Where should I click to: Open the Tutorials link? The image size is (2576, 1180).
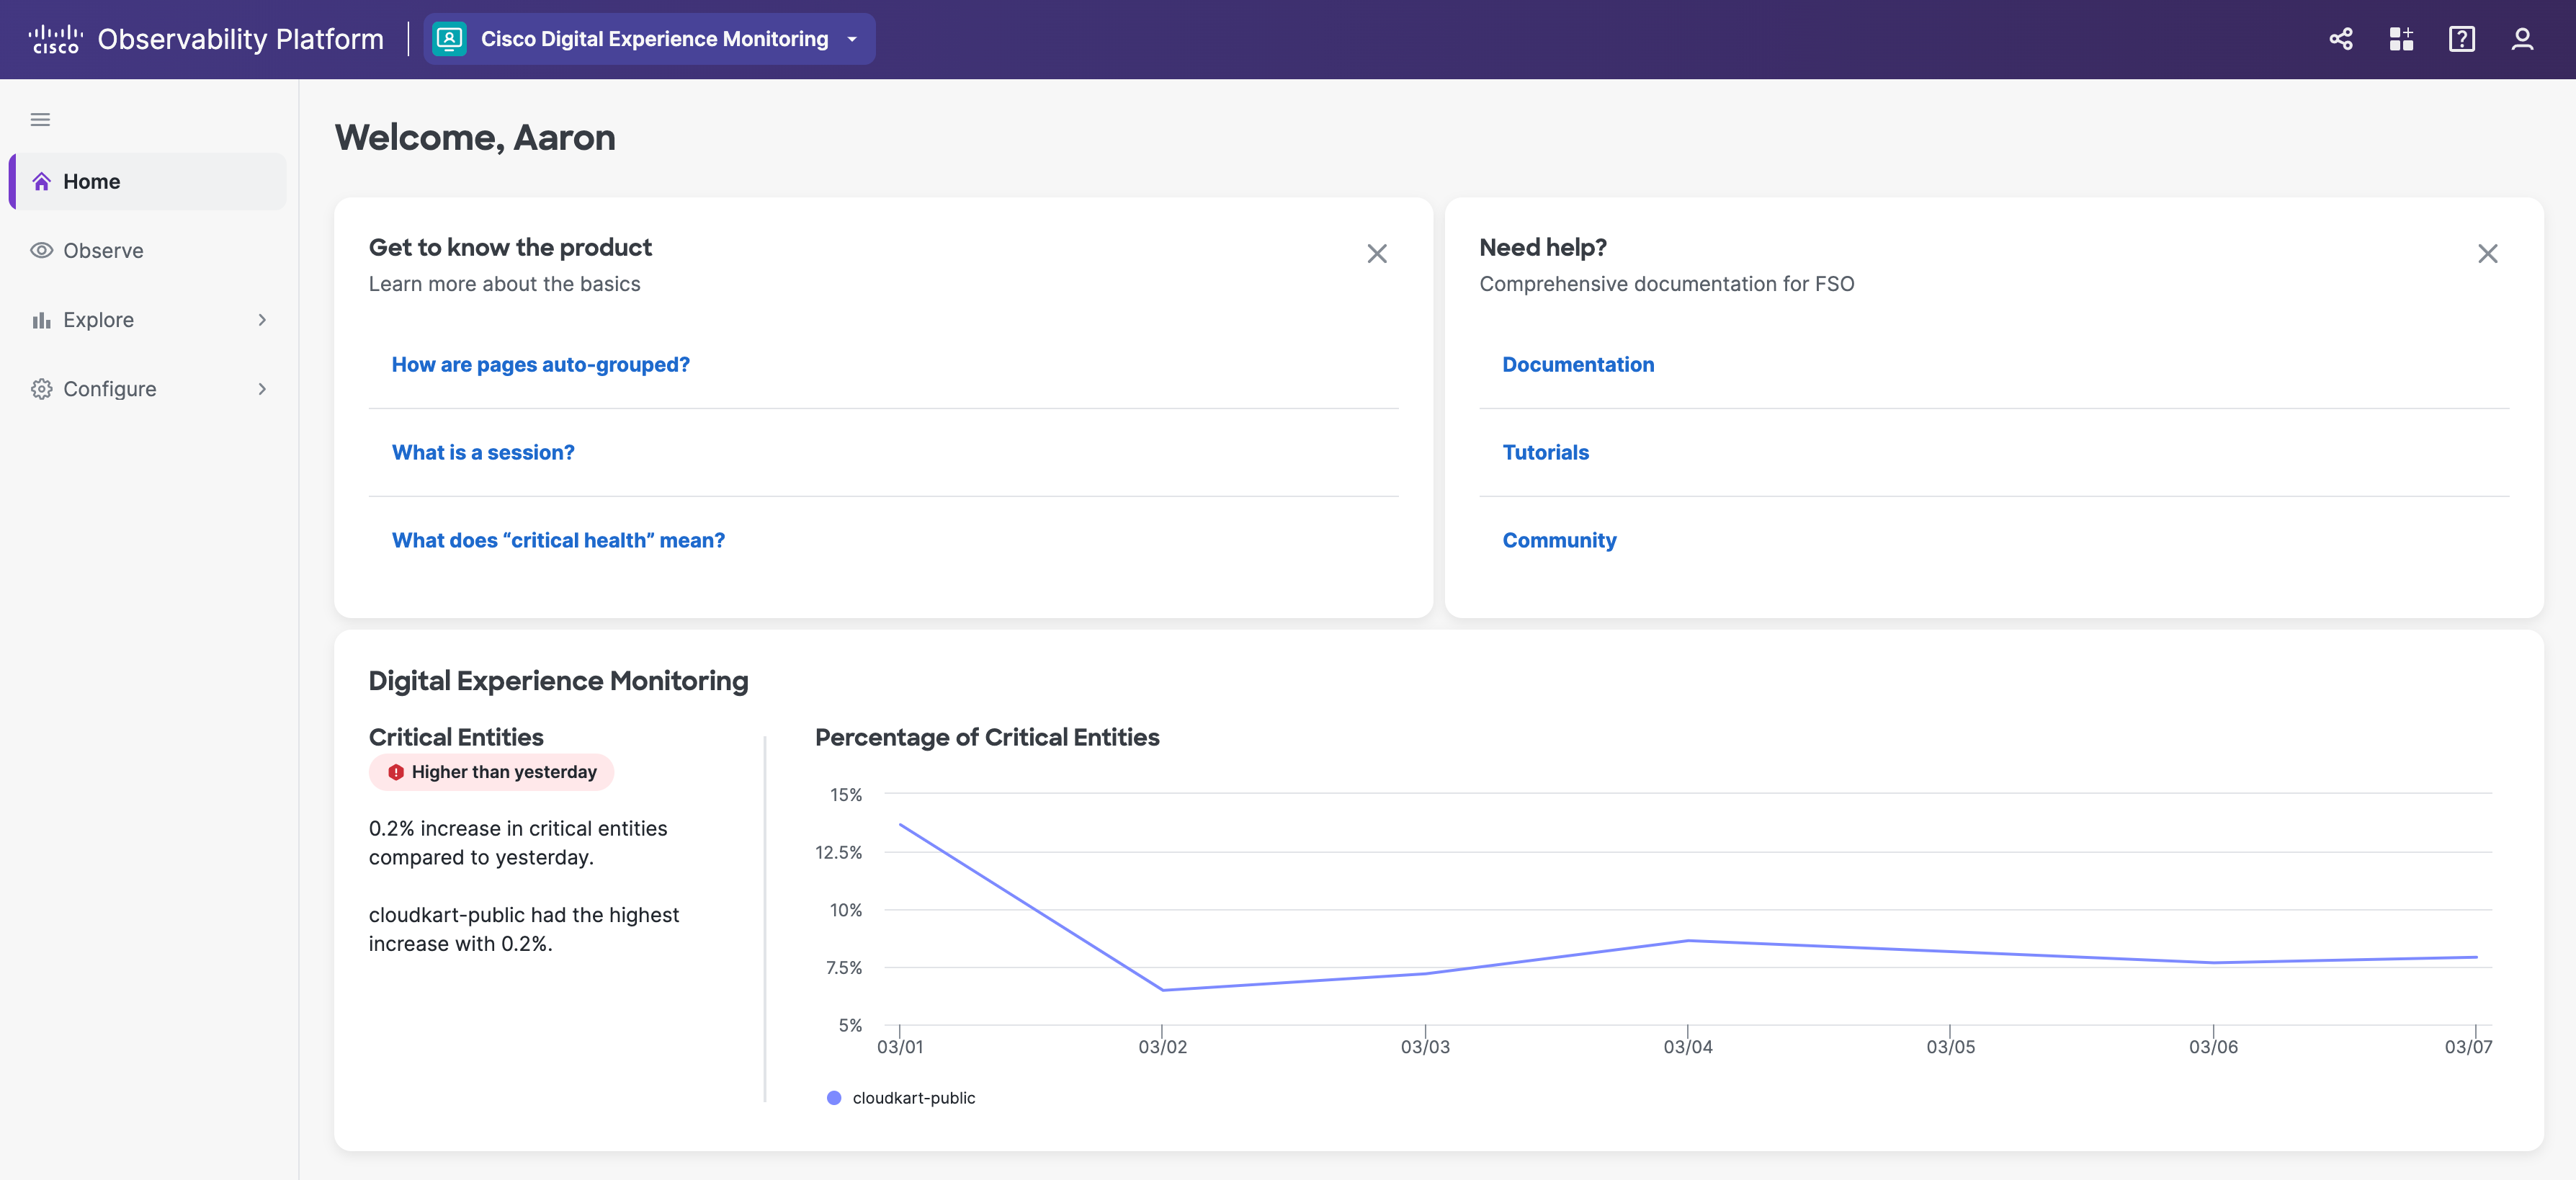(1545, 453)
